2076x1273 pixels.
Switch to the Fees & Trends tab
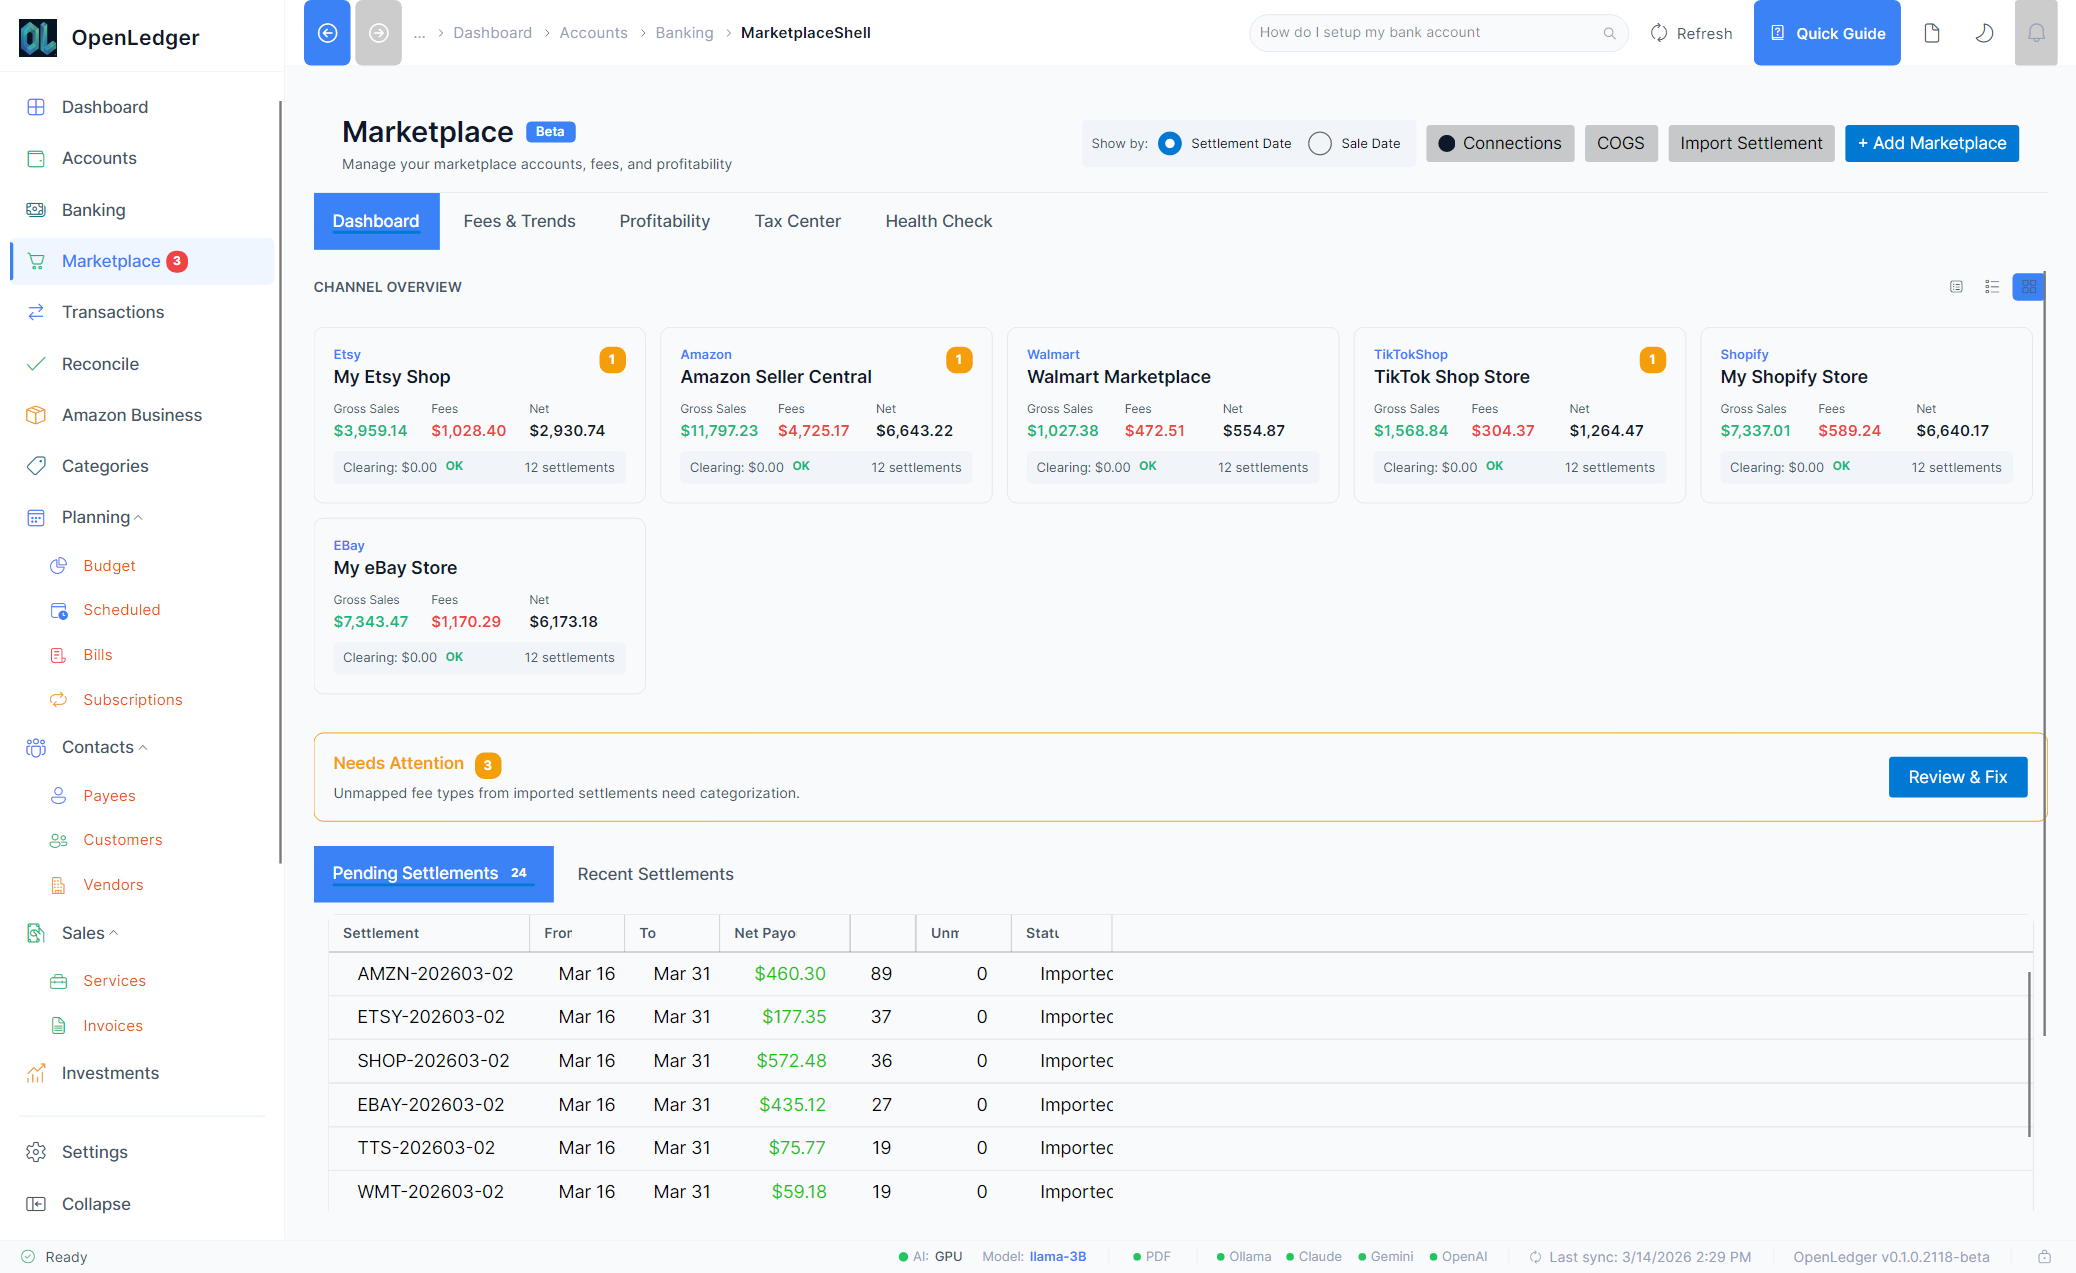(x=519, y=221)
